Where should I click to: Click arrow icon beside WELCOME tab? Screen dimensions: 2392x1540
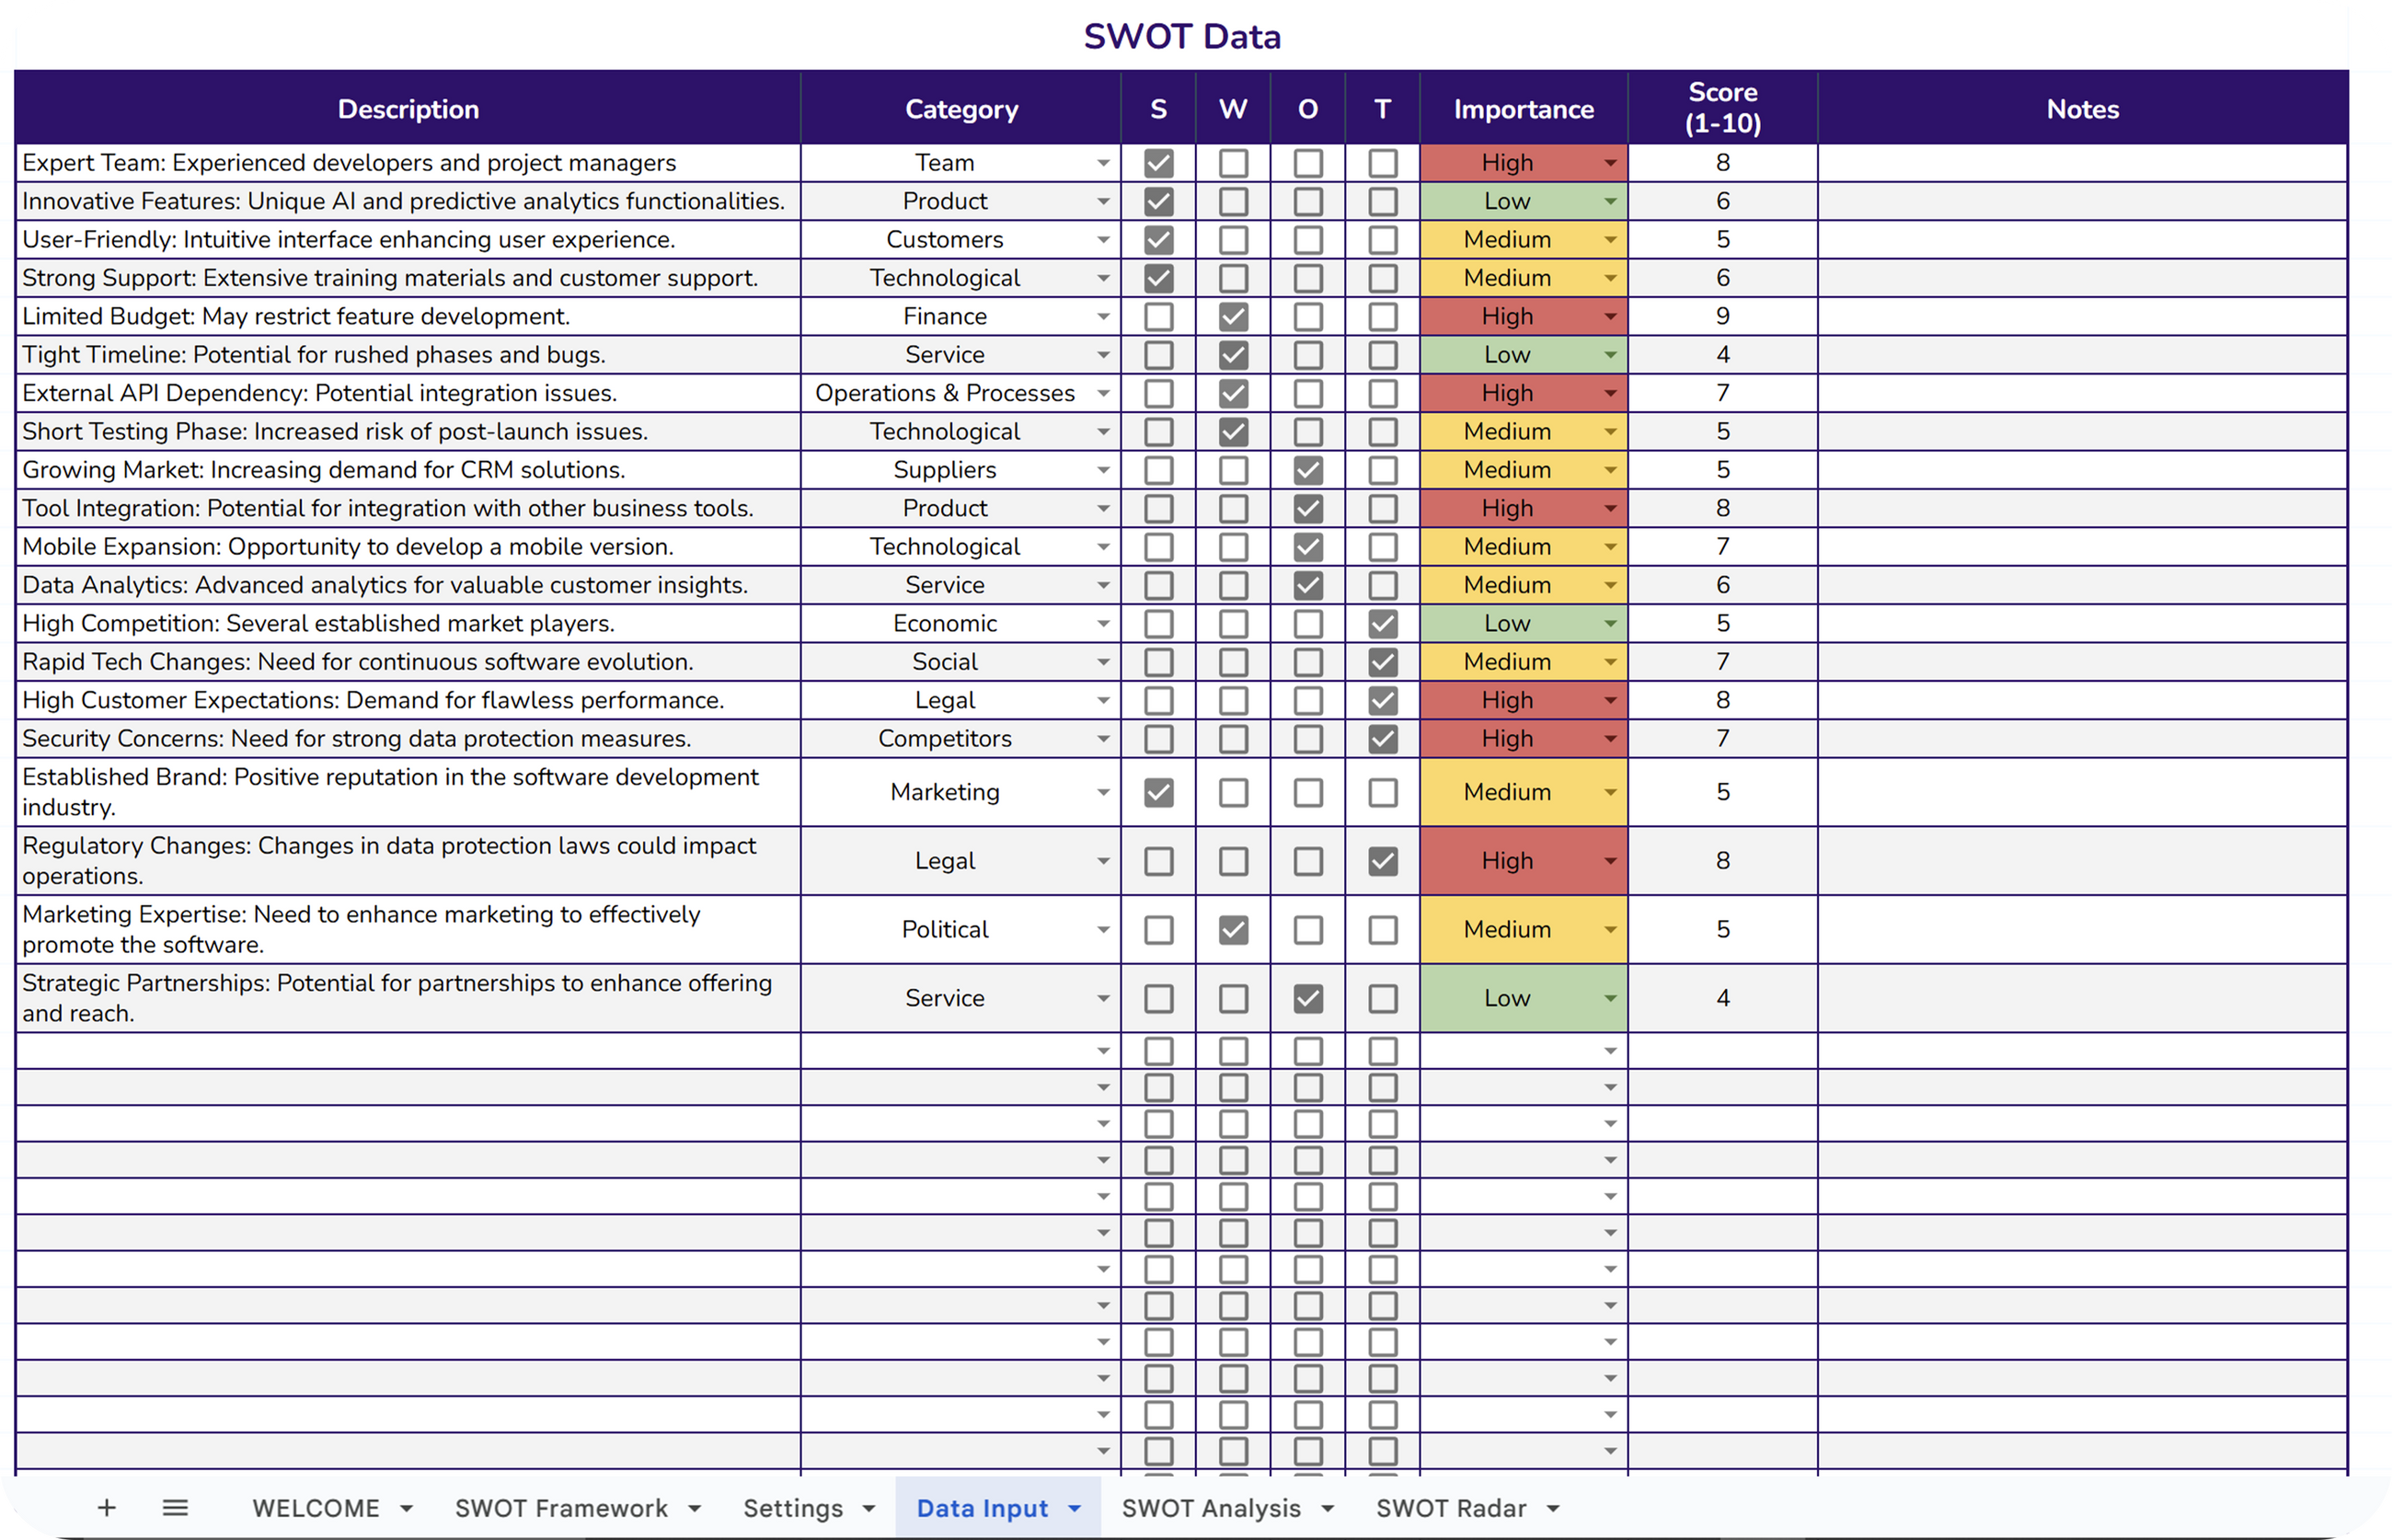[406, 1508]
